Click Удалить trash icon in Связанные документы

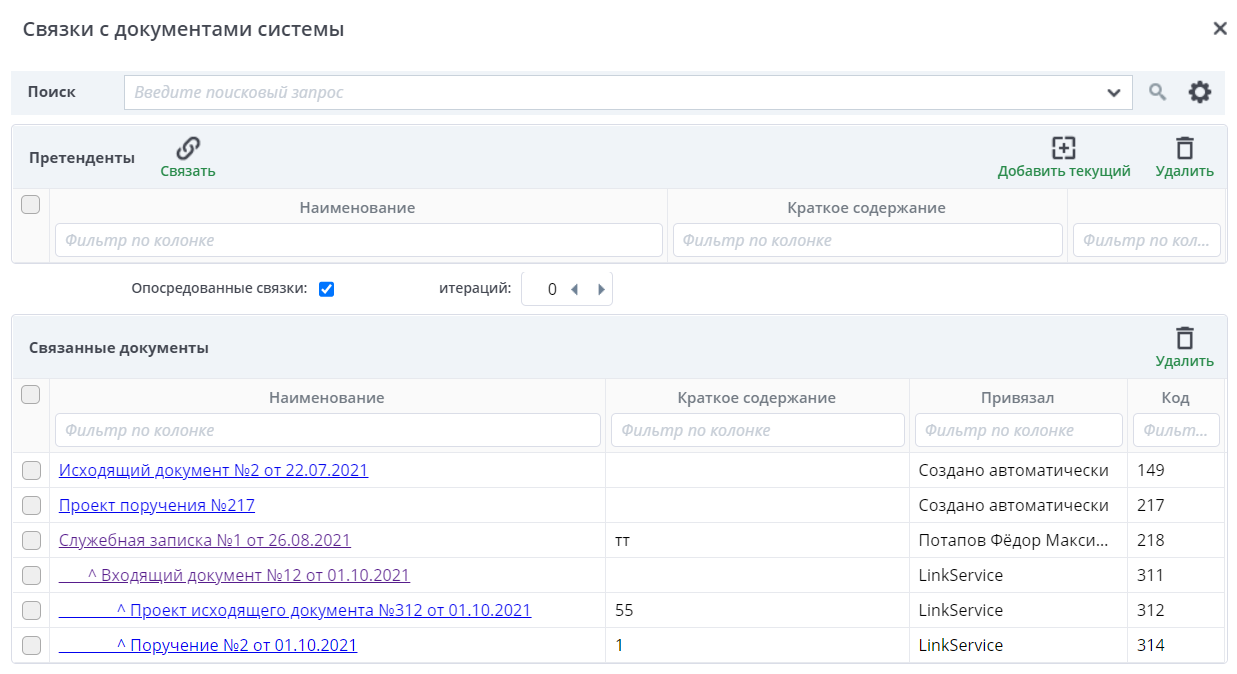coord(1184,339)
